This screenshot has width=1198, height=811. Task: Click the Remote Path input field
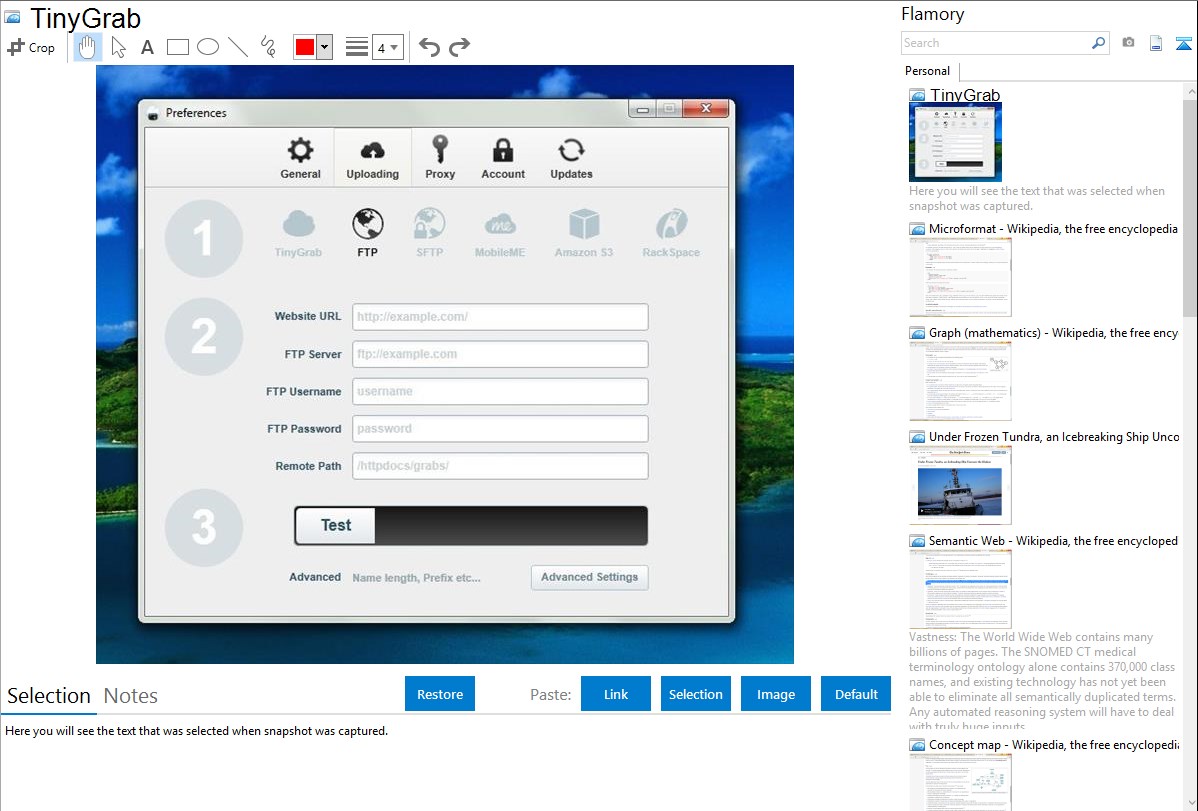point(500,466)
